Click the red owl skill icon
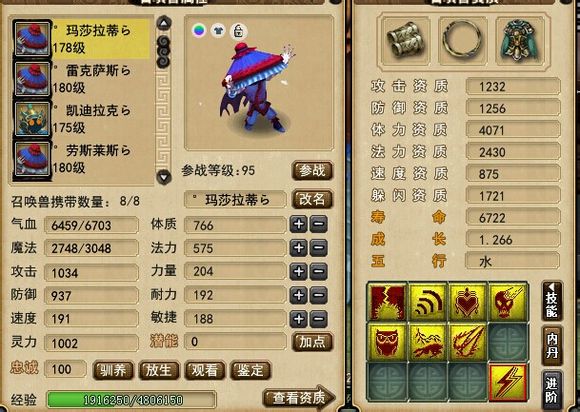Image resolution: width=580 pixels, height=412 pixels. 387,342
